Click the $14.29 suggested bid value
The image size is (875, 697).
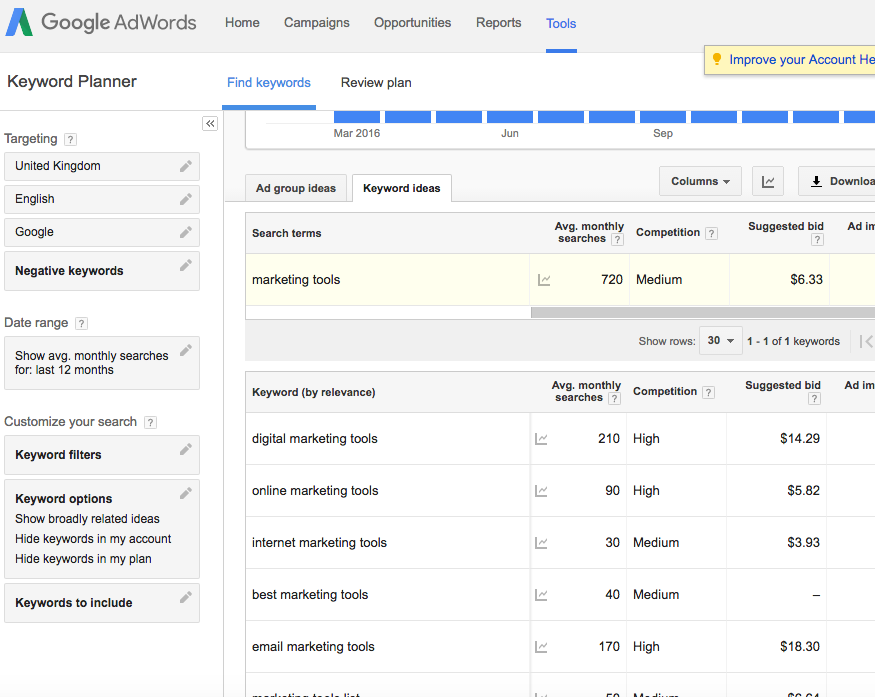point(800,439)
